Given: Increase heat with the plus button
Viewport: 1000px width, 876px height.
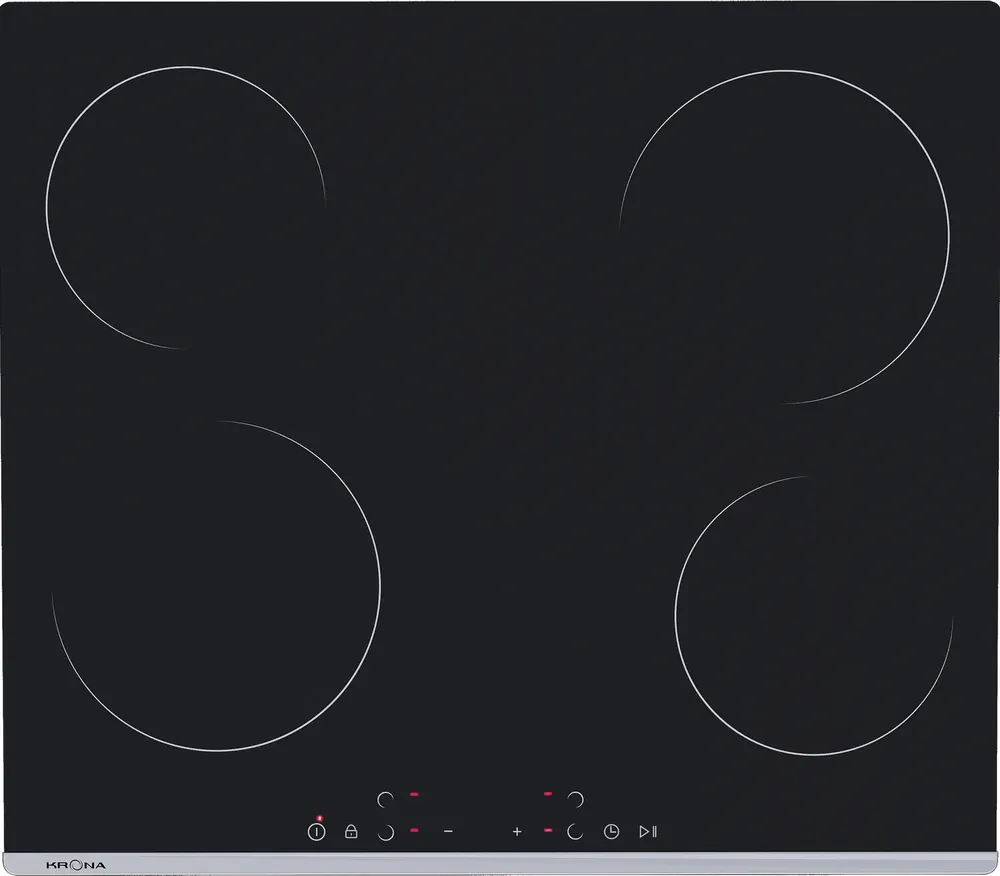Looking at the screenshot, I should tap(517, 831).
